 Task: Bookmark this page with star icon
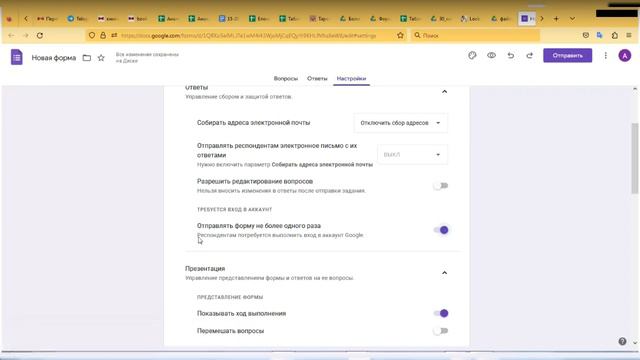pyautogui.click(x=400, y=36)
